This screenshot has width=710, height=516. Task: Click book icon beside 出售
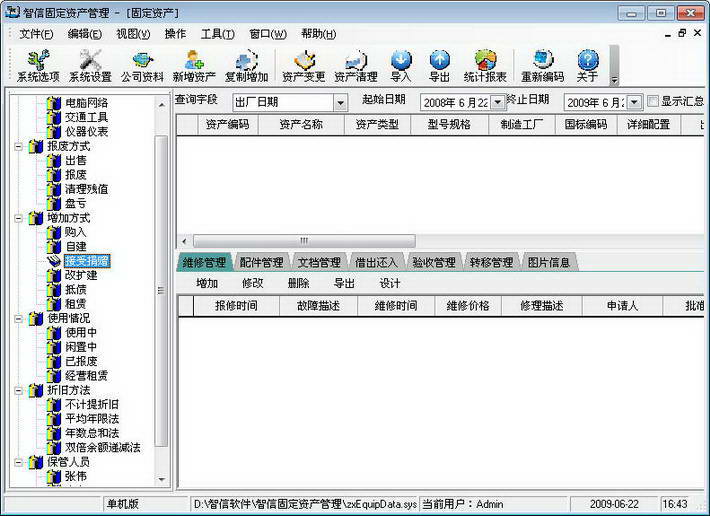tap(53, 161)
